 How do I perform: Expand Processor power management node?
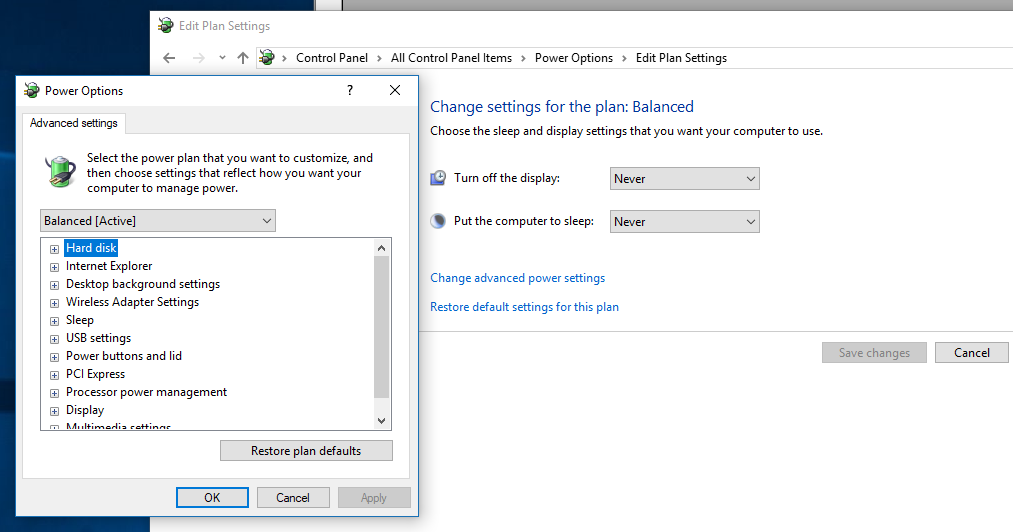(55, 392)
